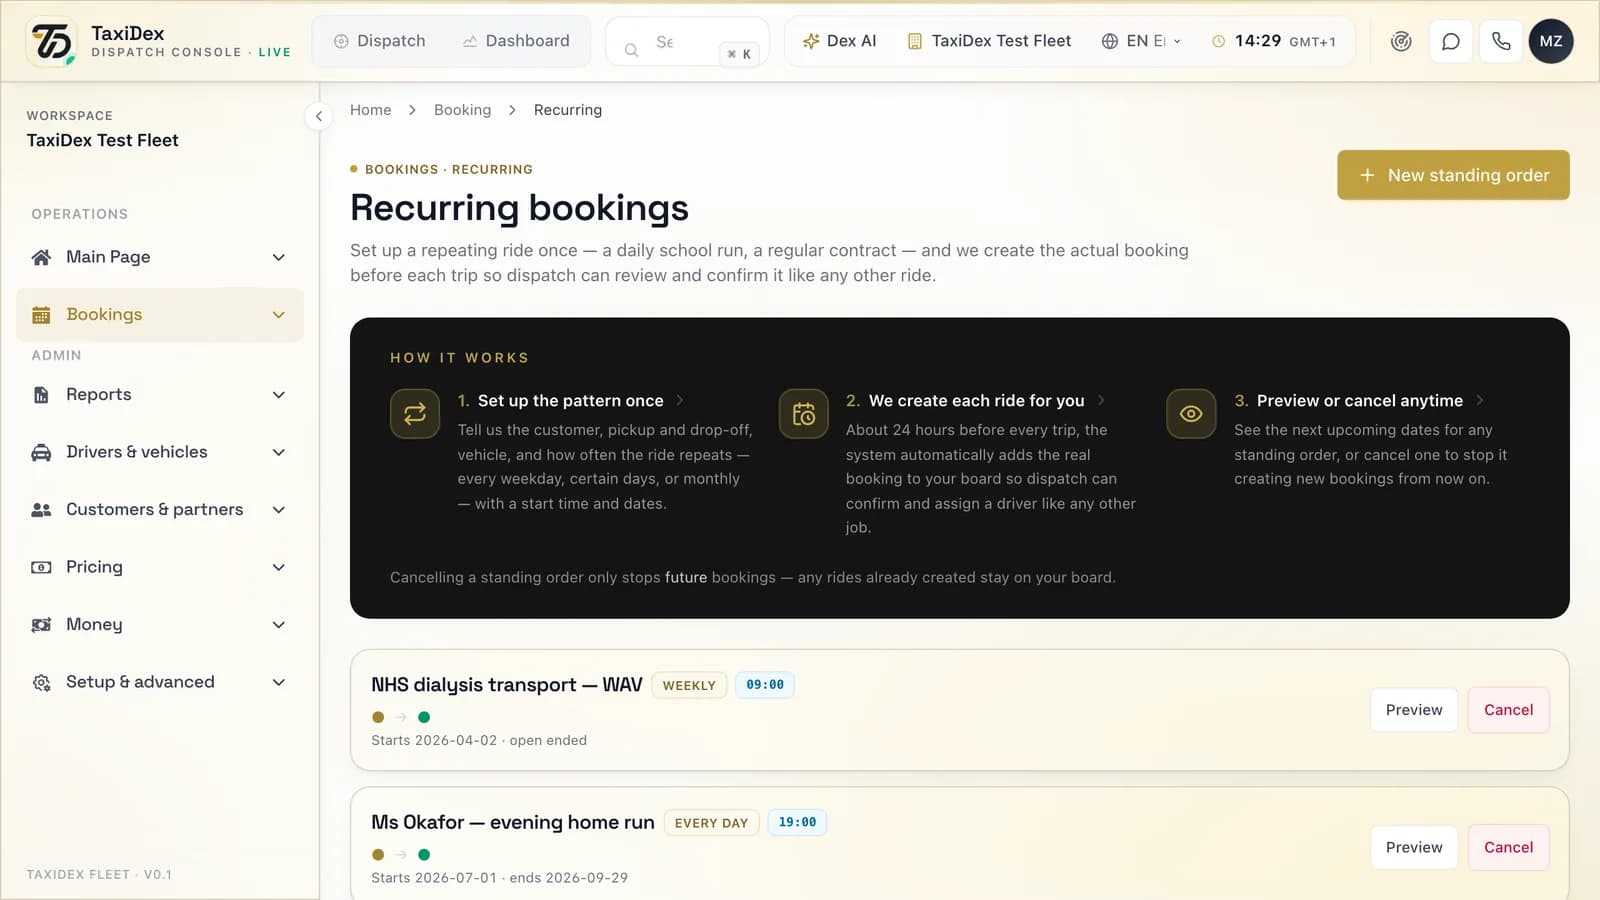Collapse the Bookings chevron
The image size is (1600, 900).
pos(279,315)
